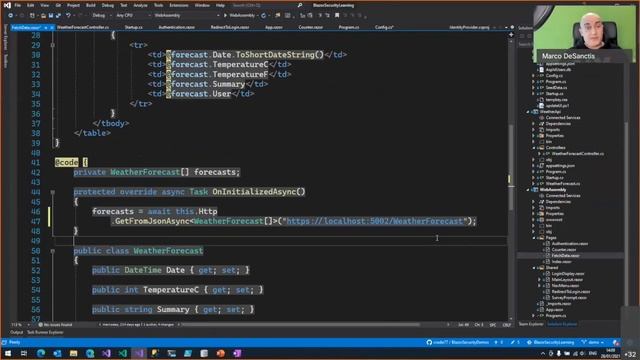The width and height of the screenshot is (640, 360).
Task: Collapse the WeatherForecast class at line 50
Action: [53, 251]
